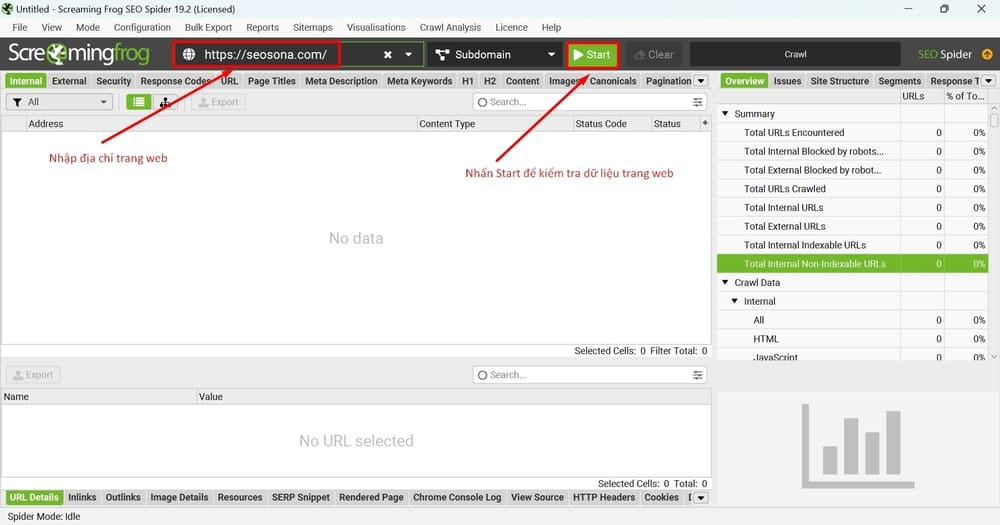1000x525 pixels.
Task: Open the All filter dropdown
Action: (x=59, y=102)
